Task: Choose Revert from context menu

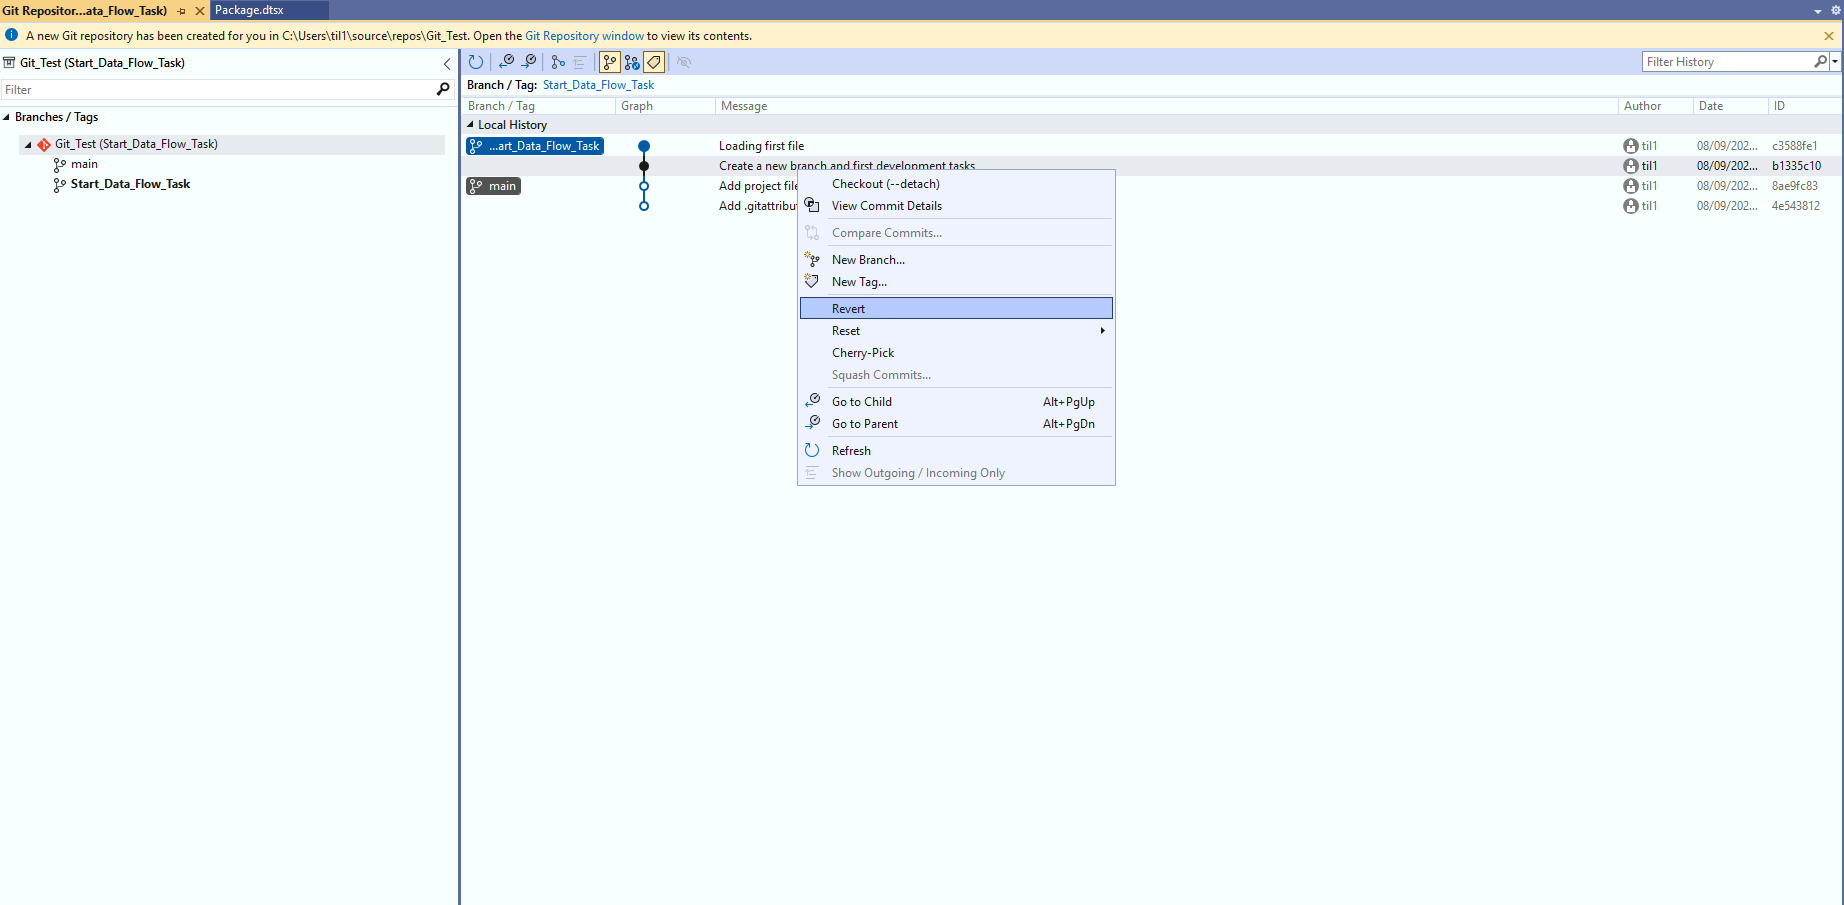Action: point(956,308)
